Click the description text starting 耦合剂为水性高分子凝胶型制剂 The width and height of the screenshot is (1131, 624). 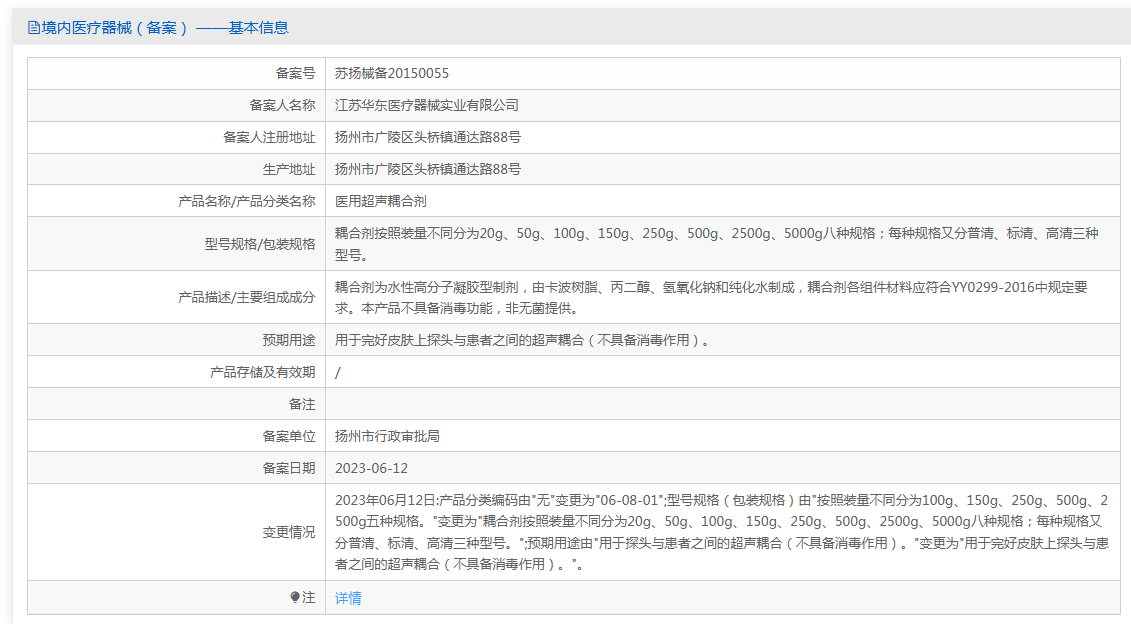[711, 297]
